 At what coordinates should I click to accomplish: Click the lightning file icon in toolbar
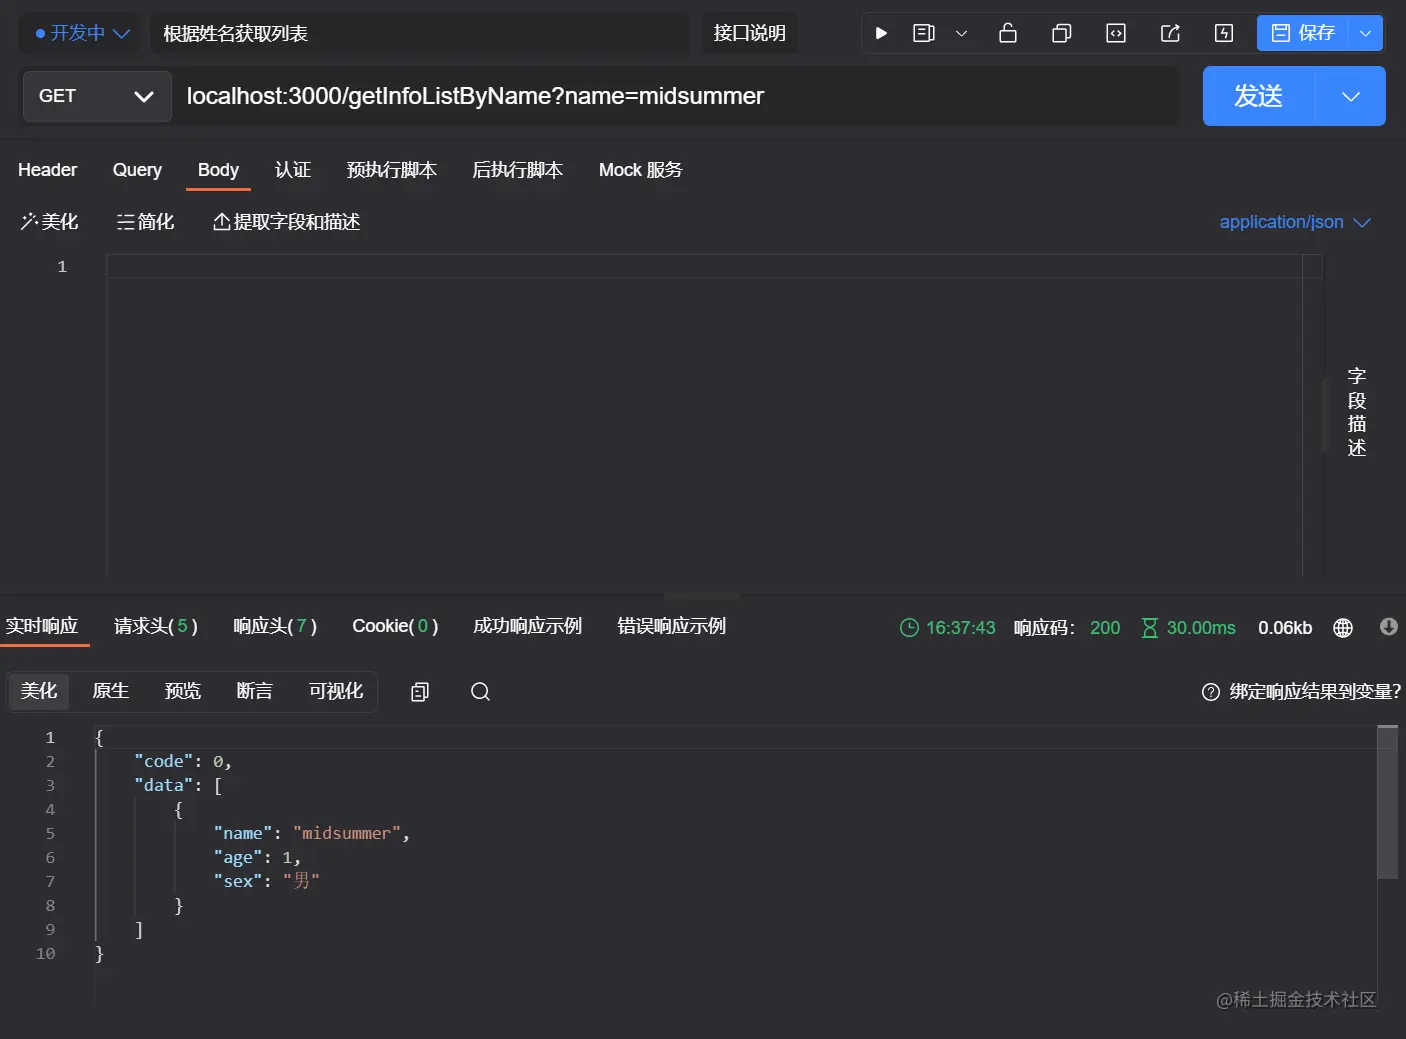[1224, 33]
